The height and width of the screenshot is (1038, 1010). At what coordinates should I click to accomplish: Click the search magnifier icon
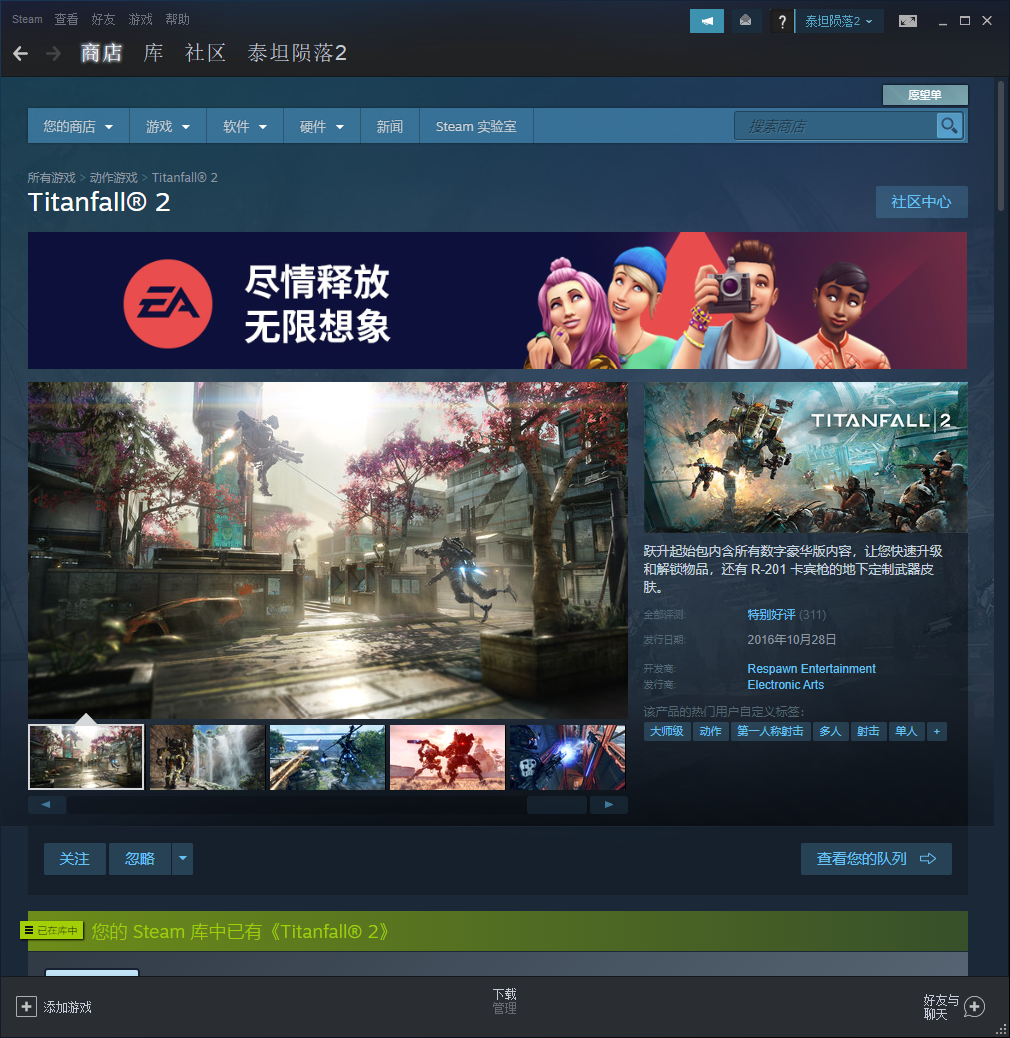pyautogui.click(x=949, y=126)
